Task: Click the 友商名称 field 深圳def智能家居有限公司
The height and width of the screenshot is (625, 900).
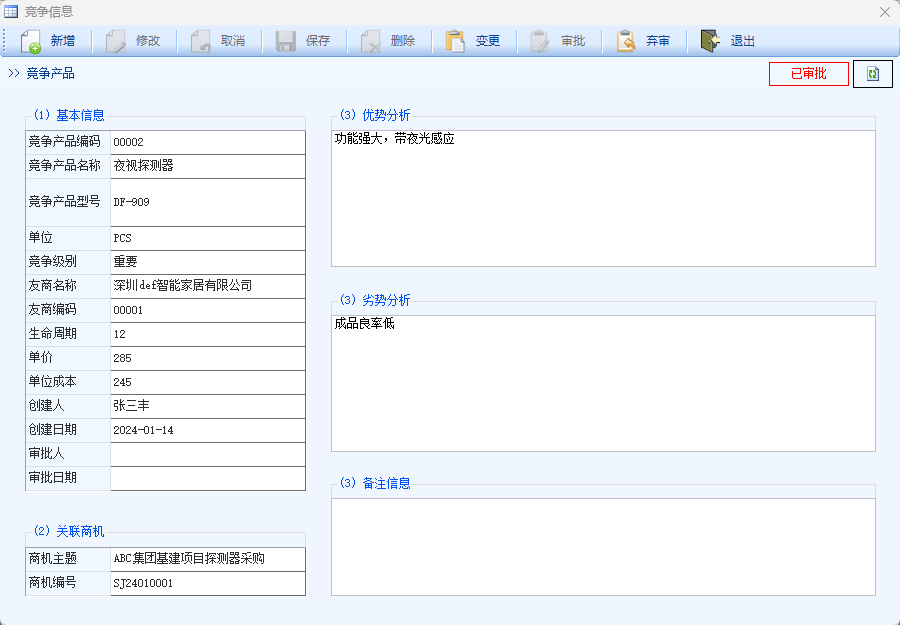Action: [x=208, y=286]
